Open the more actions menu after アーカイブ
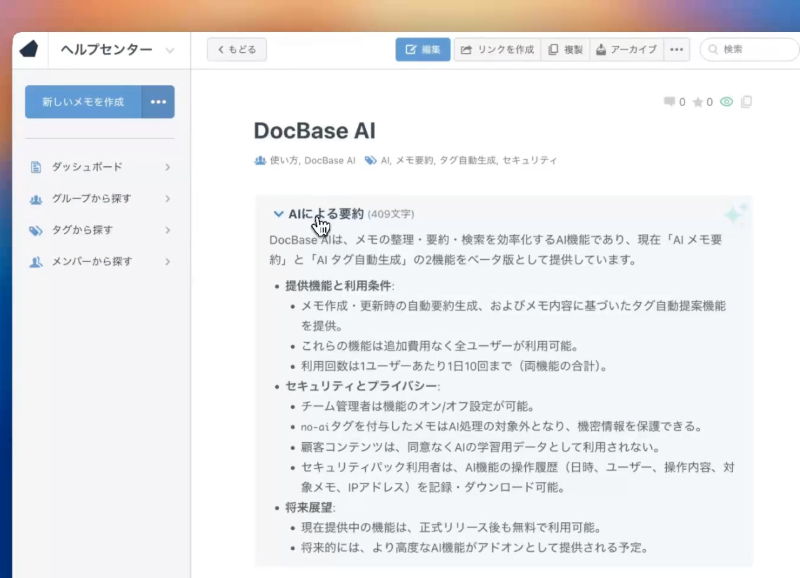The height and width of the screenshot is (578, 800). [677, 49]
